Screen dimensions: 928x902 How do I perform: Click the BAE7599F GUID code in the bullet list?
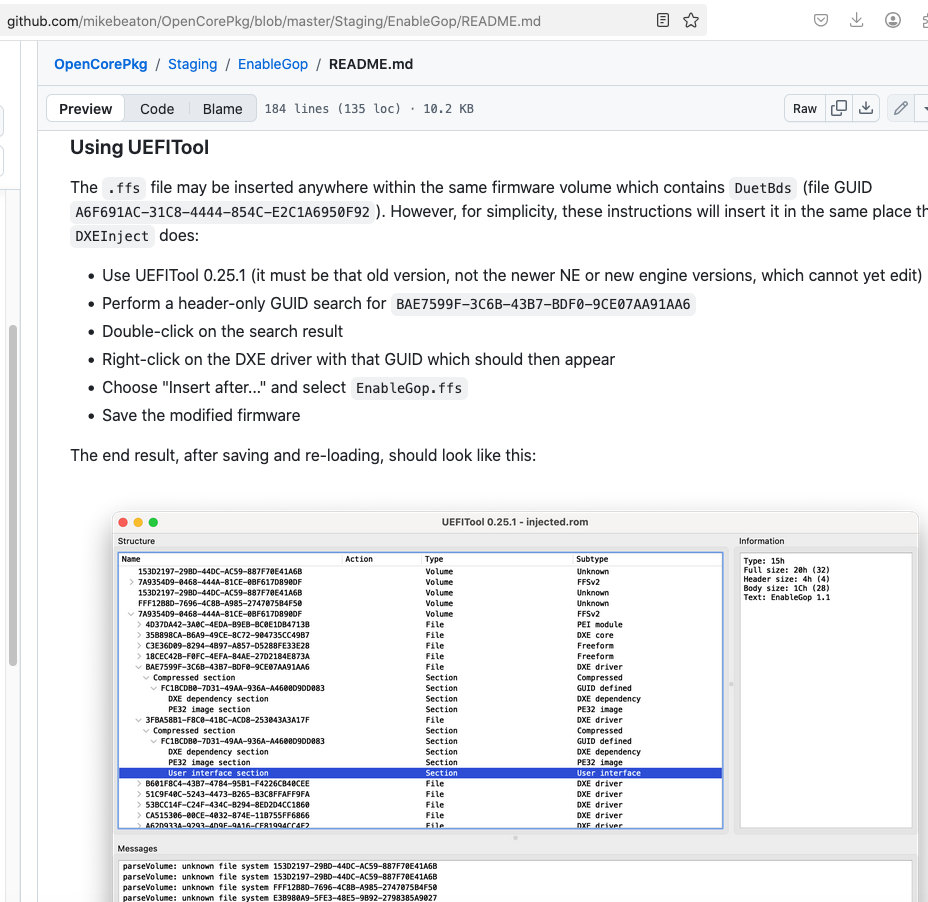coord(543,304)
